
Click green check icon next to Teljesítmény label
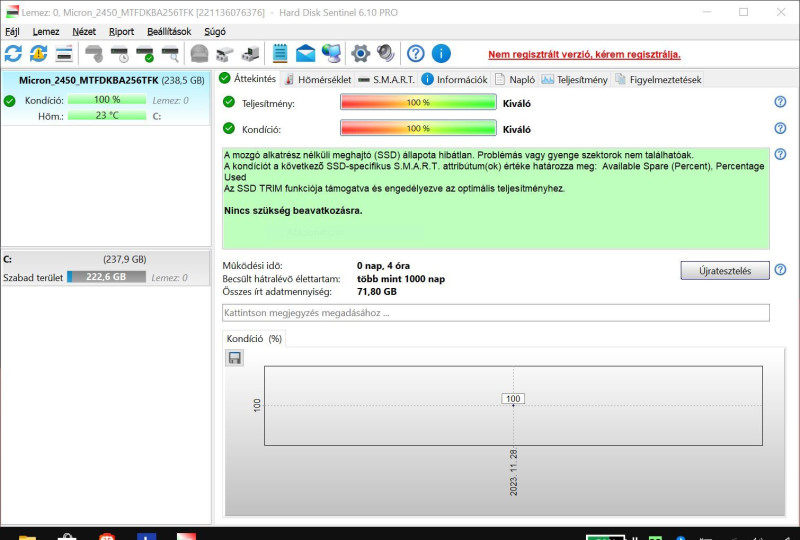tap(229, 102)
